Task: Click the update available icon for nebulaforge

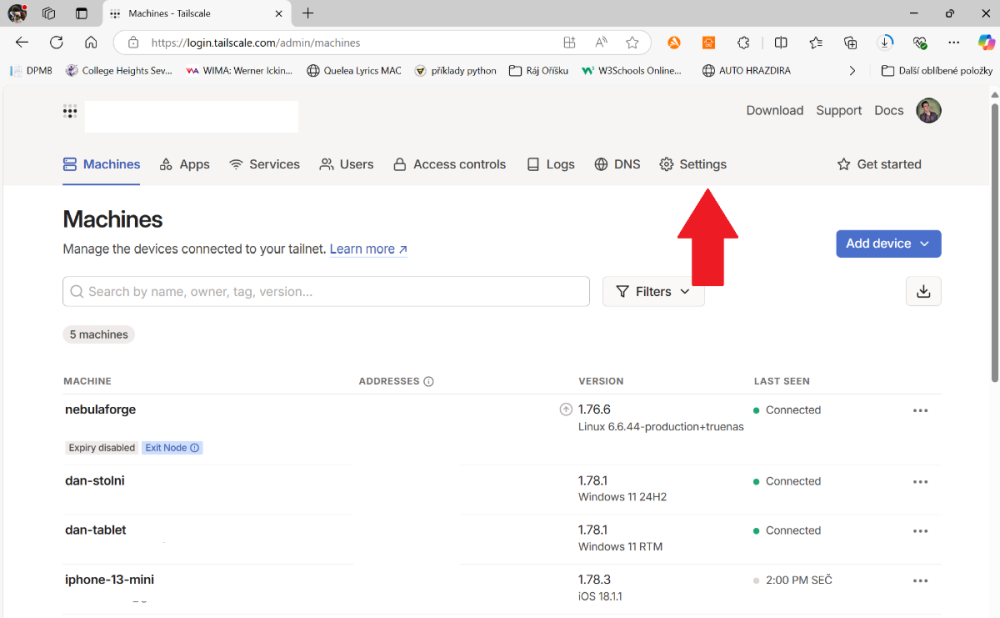Action: (566, 409)
